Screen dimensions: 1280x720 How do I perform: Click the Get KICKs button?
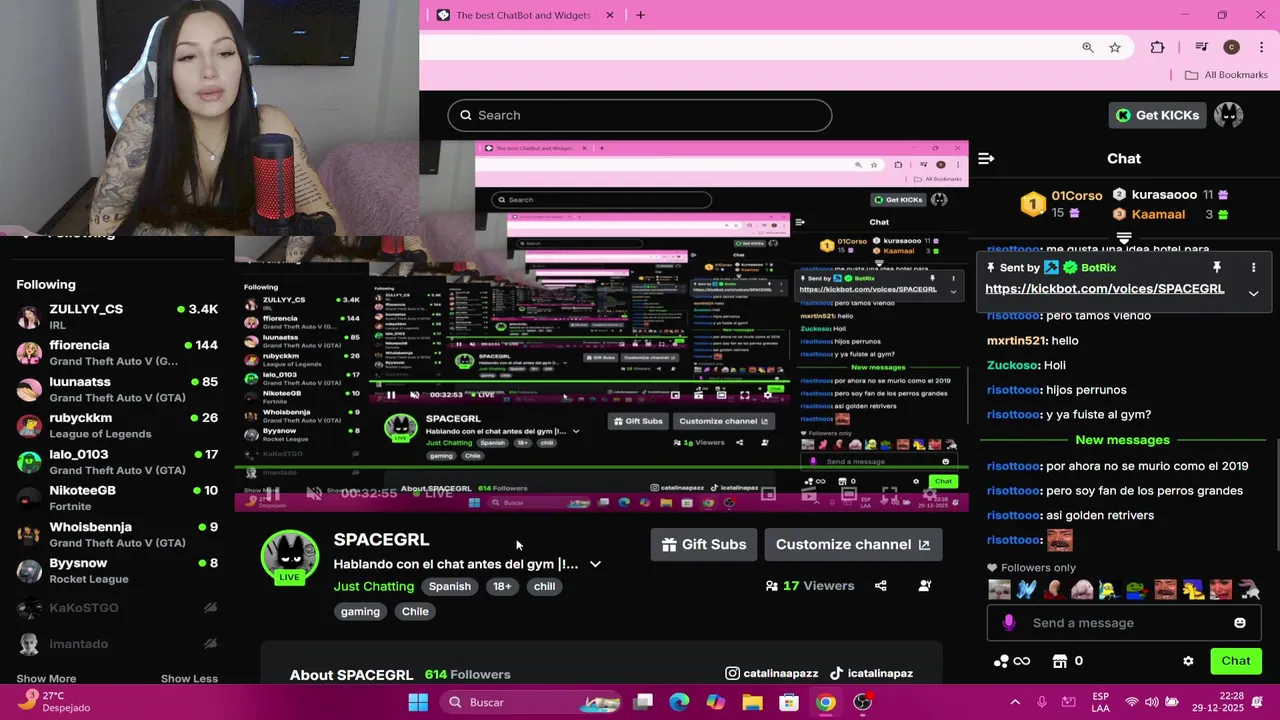[1157, 115]
